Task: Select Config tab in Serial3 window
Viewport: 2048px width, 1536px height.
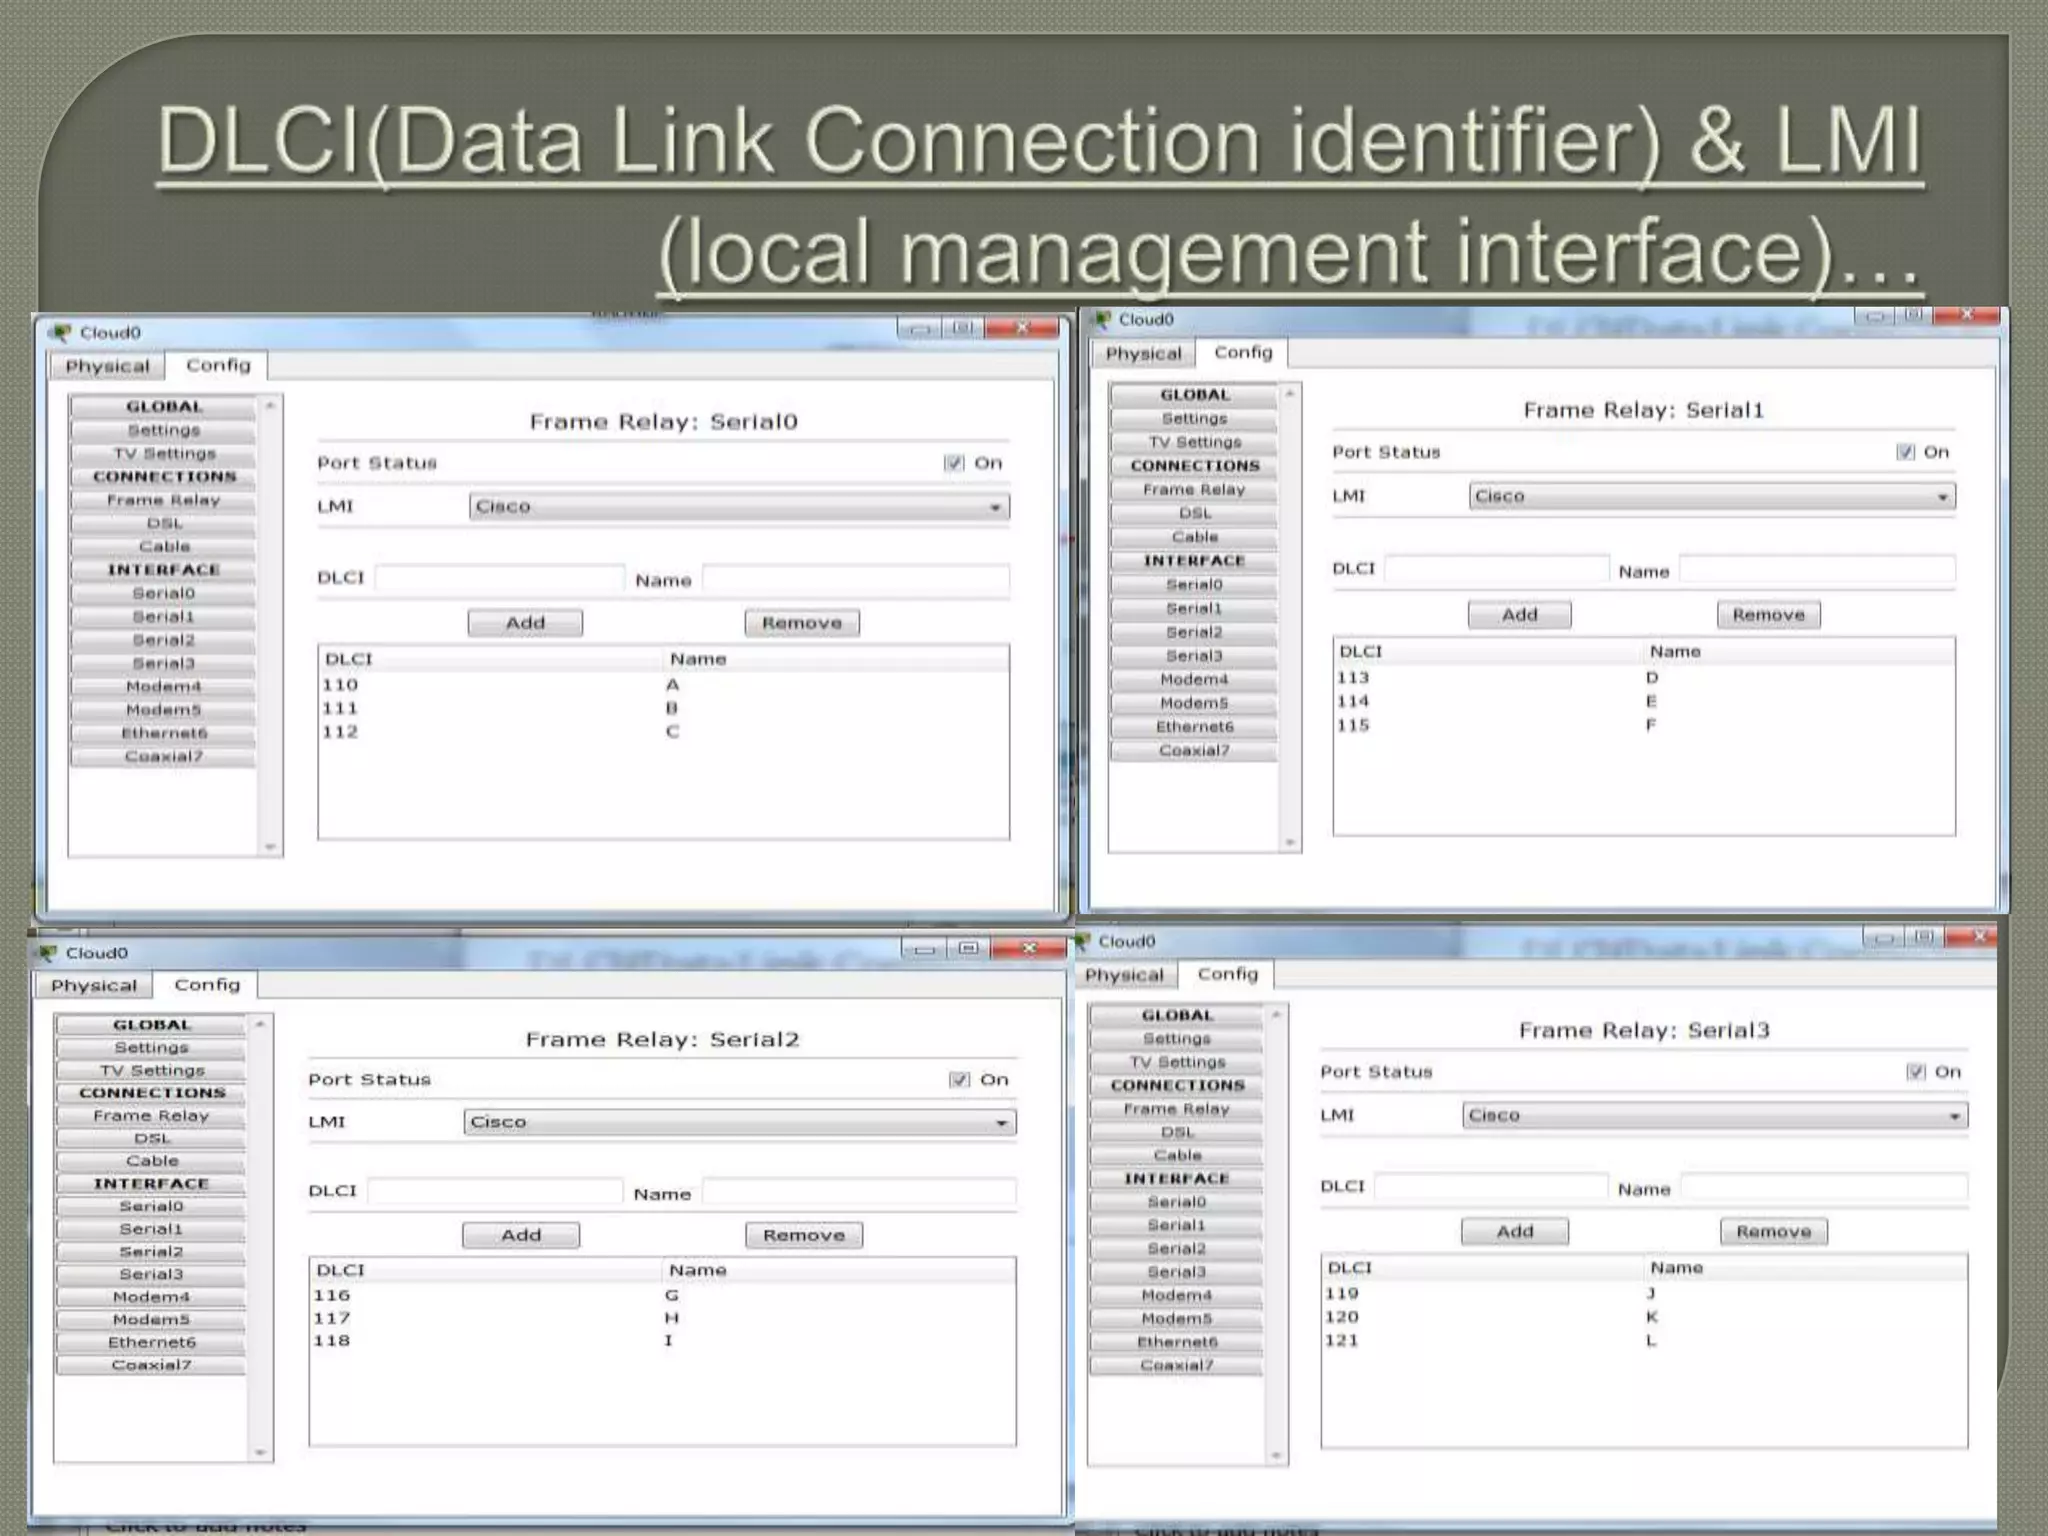Action: pyautogui.click(x=1227, y=974)
